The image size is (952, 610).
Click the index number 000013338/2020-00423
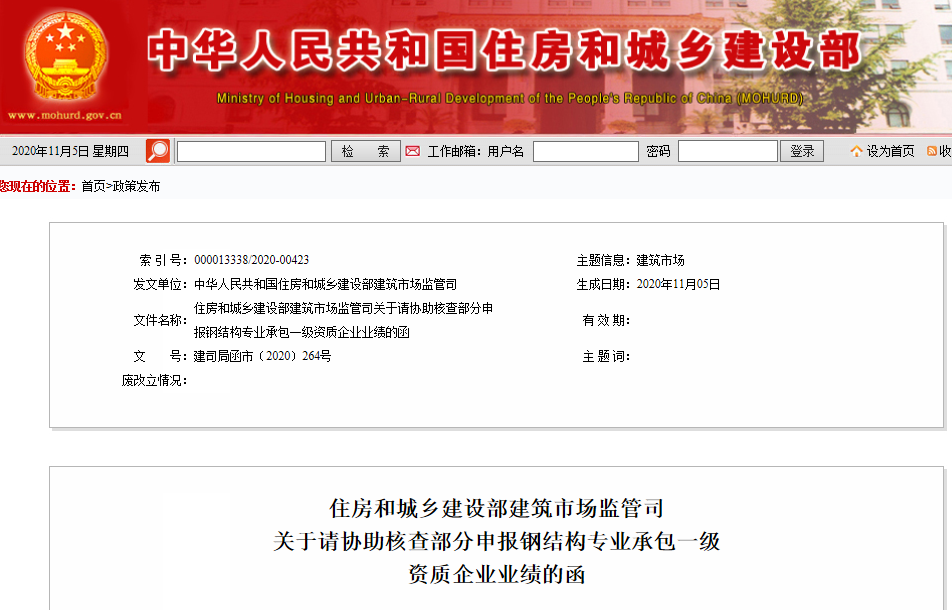pyautogui.click(x=251, y=260)
